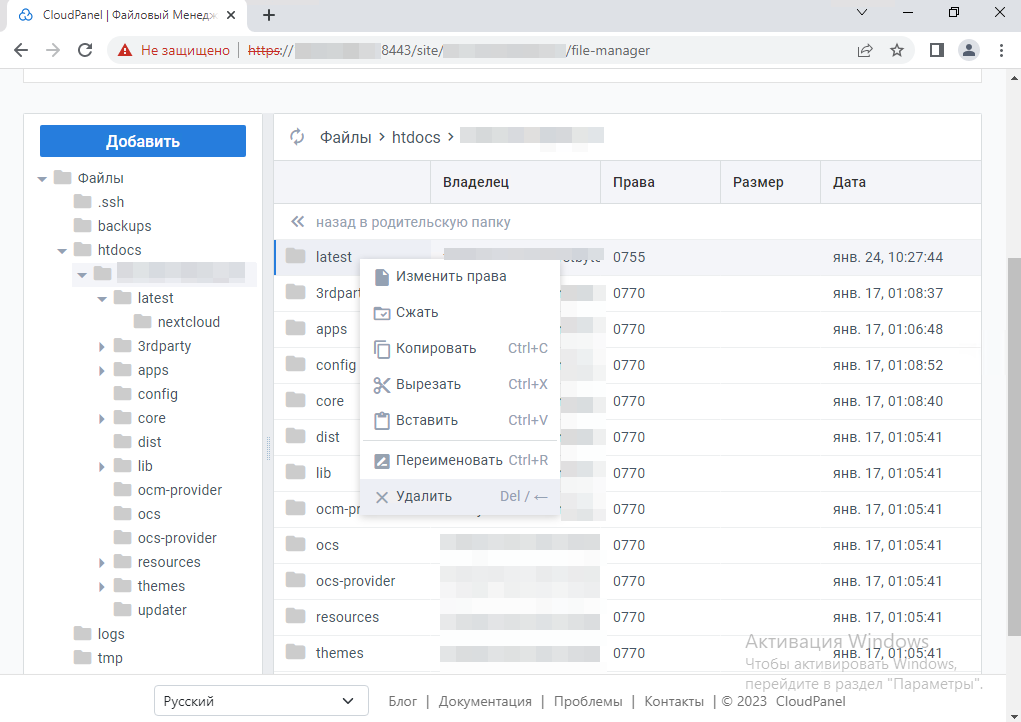Click the archive icon next to Сжать
The height and width of the screenshot is (722, 1021).
pos(381,313)
